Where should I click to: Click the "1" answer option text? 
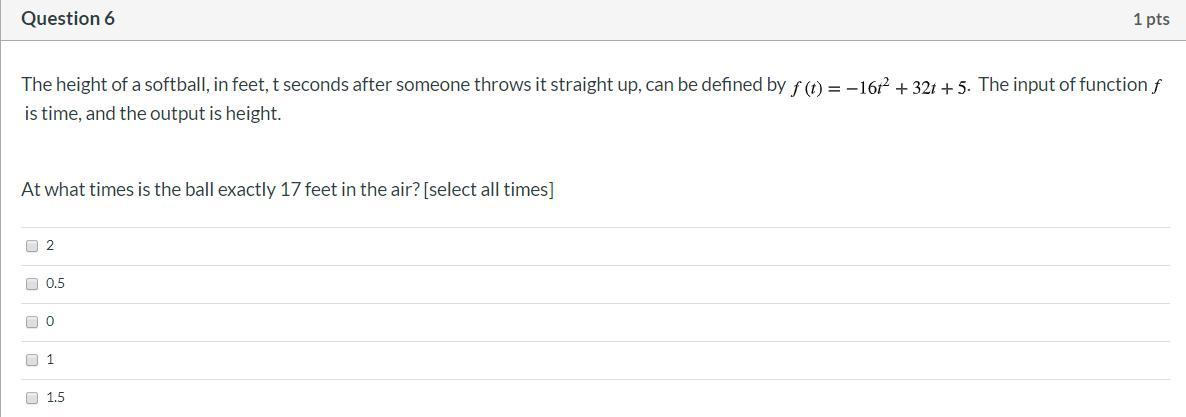[50, 360]
